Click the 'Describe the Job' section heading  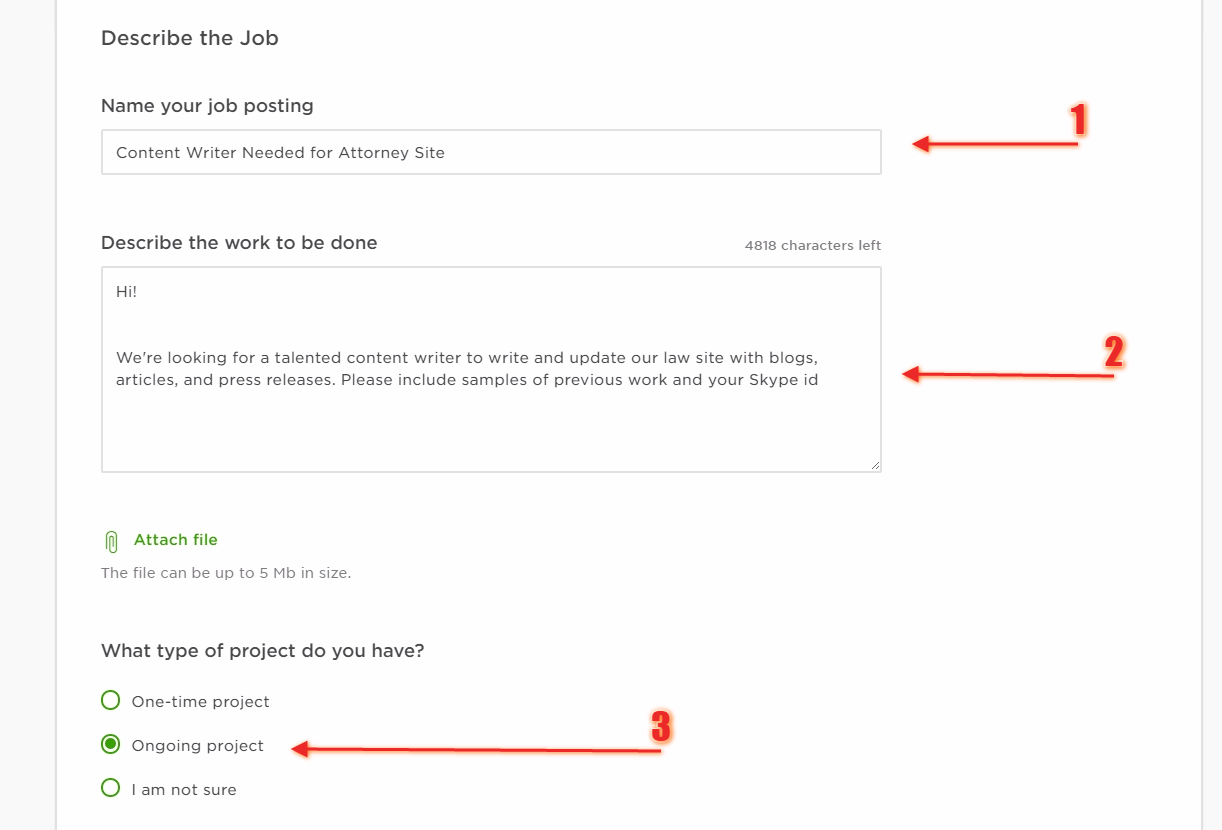pos(190,39)
